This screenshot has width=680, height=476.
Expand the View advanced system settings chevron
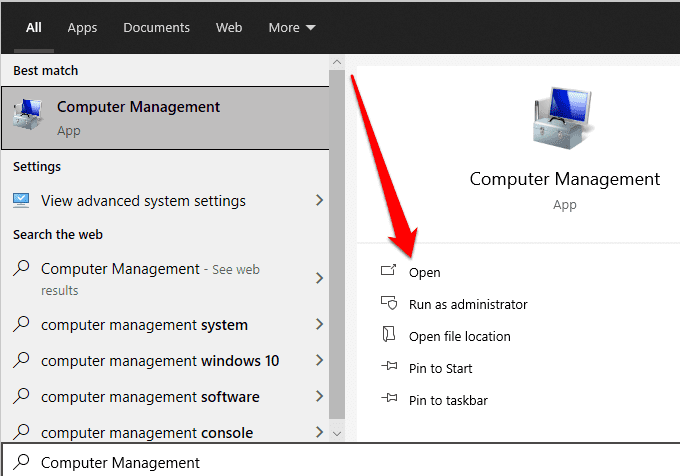319,201
